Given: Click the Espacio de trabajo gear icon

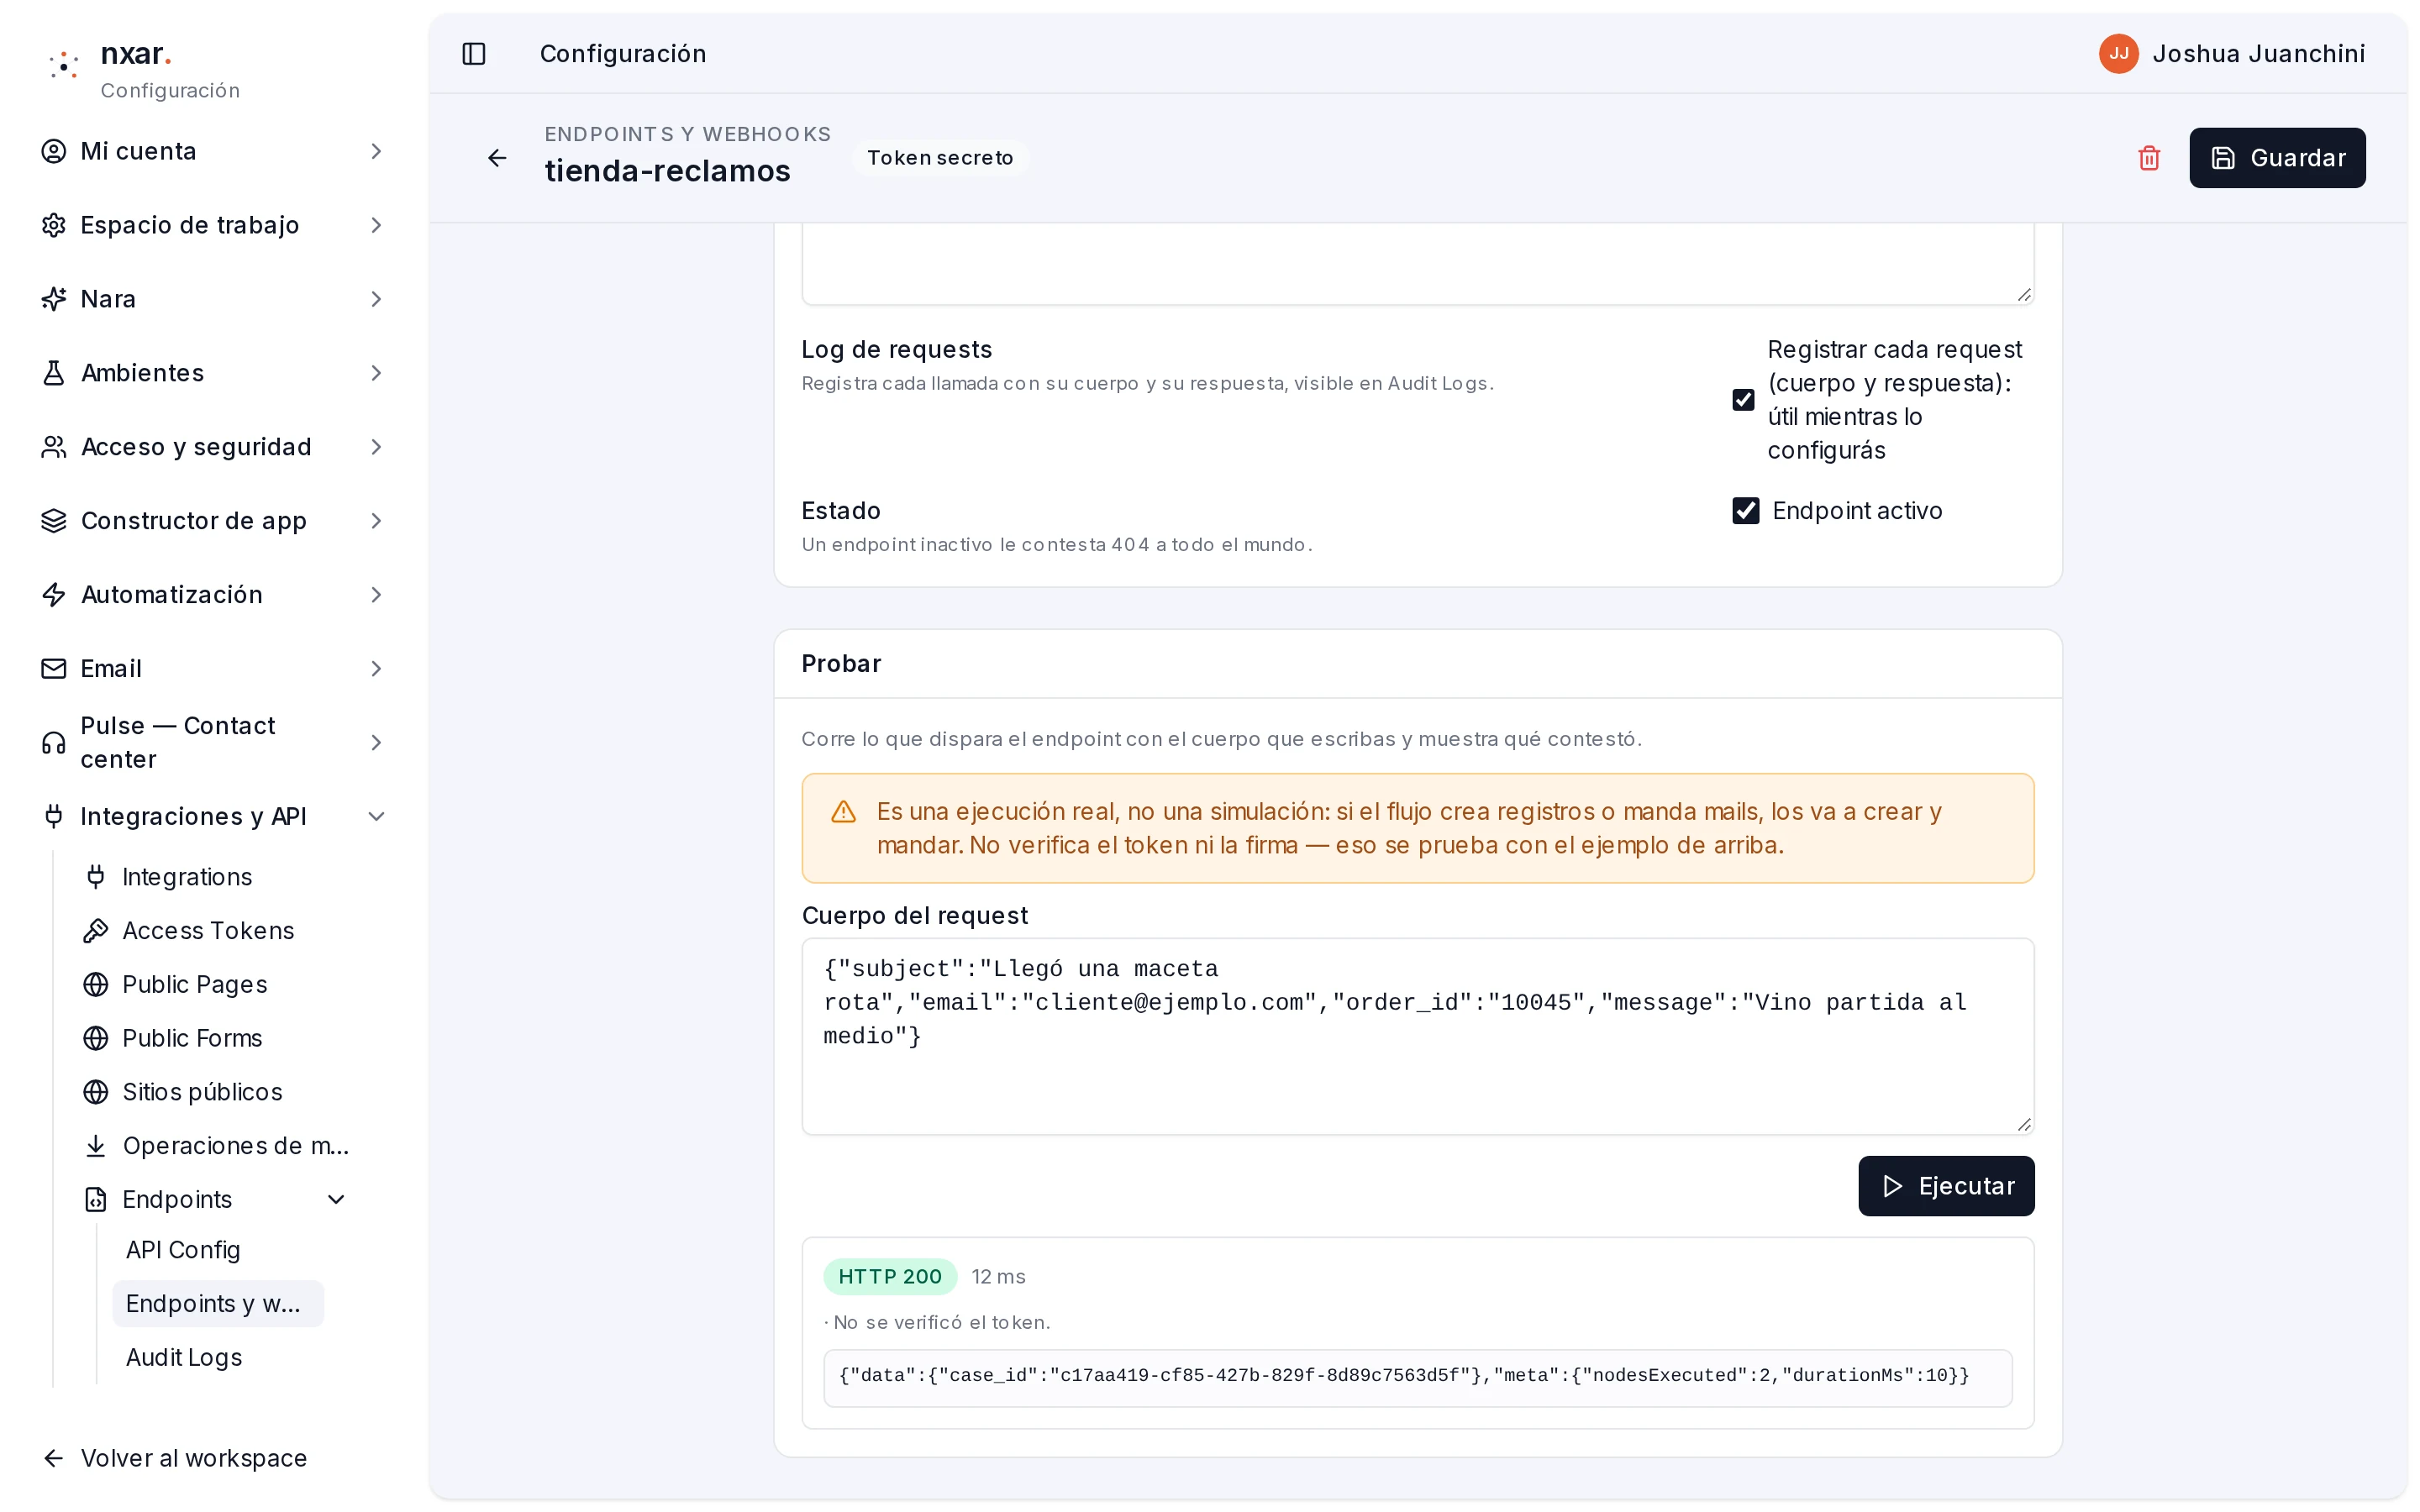Looking at the screenshot, I should tap(54, 225).
